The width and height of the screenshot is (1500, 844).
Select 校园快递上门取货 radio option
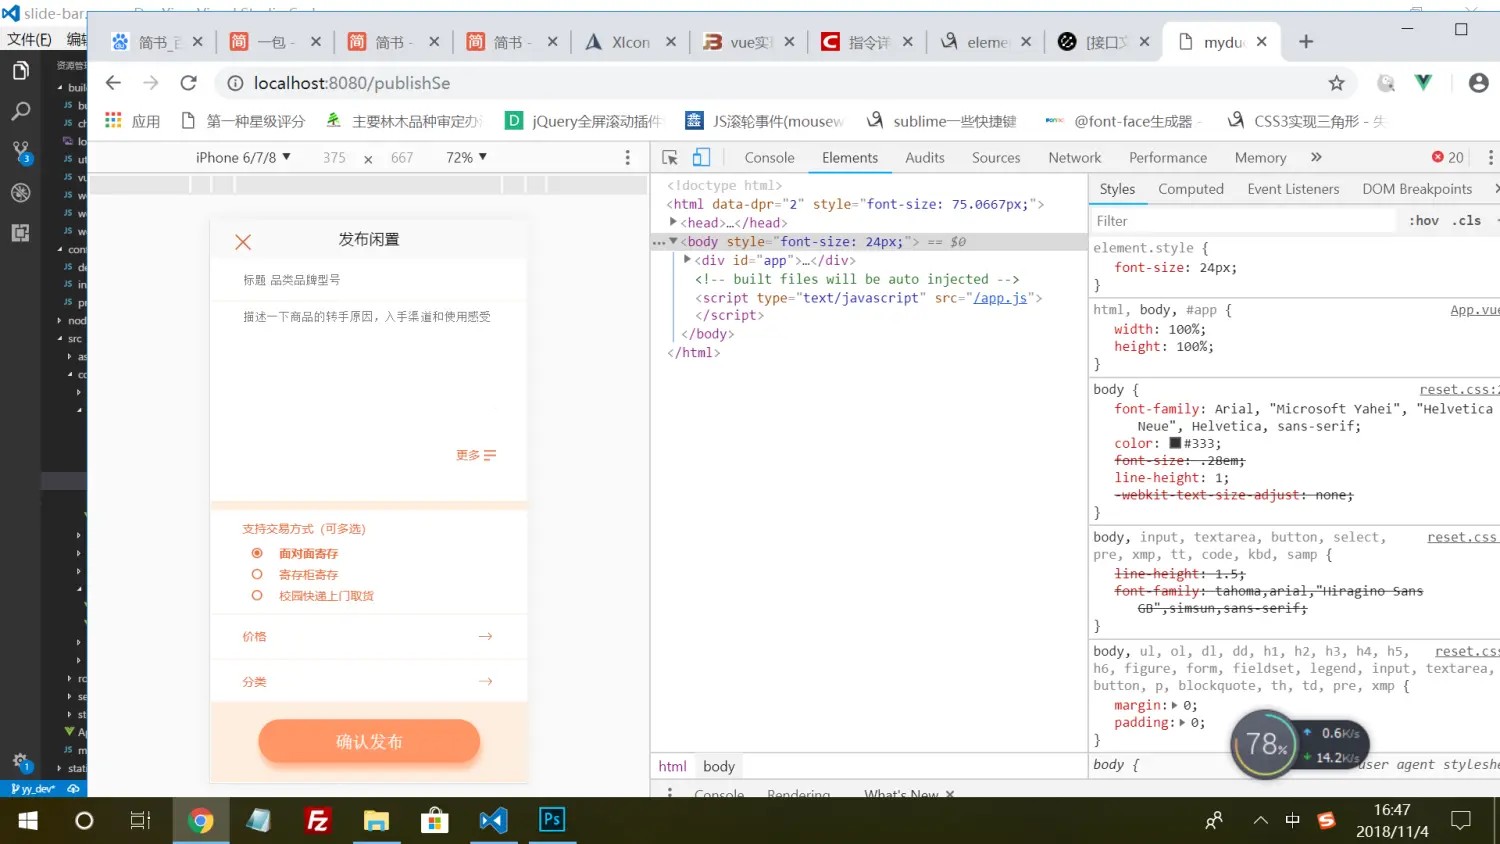tap(257, 595)
